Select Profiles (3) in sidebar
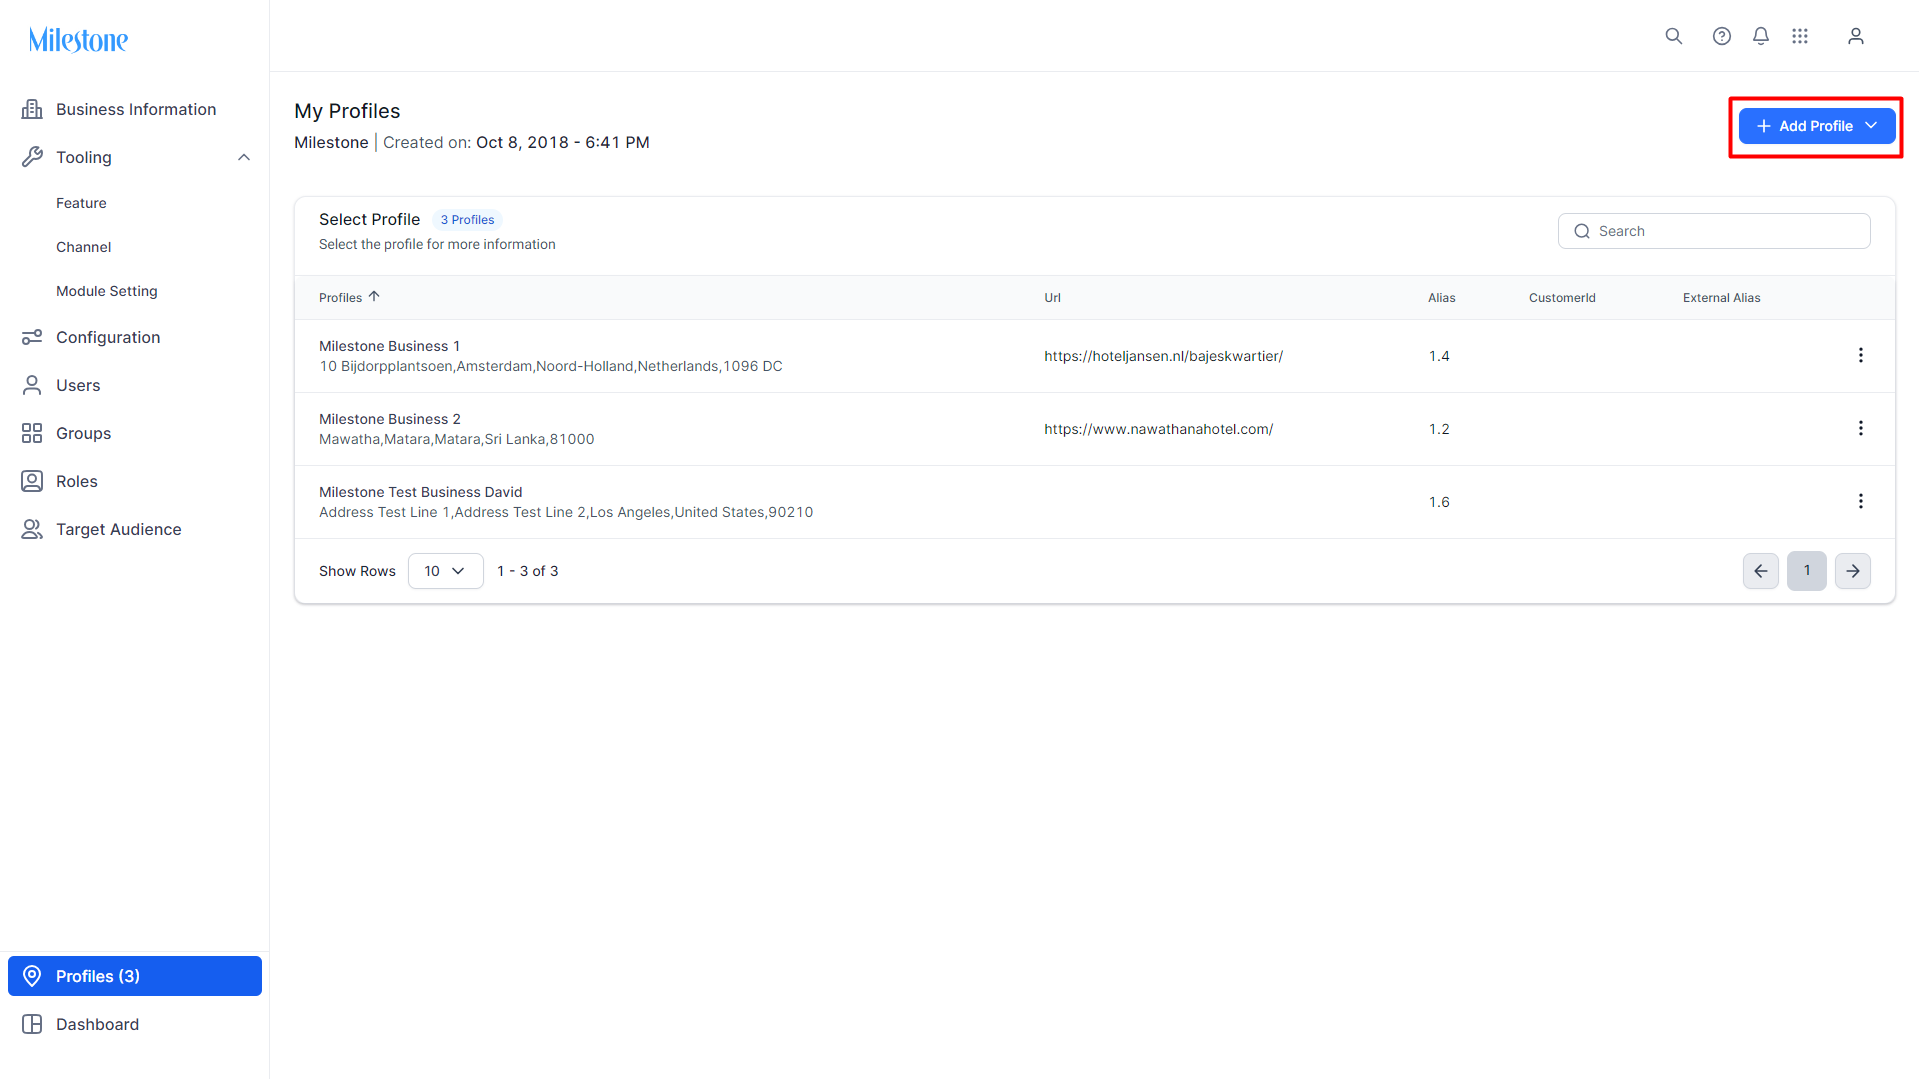The image size is (1919, 1079). (x=135, y=976)
